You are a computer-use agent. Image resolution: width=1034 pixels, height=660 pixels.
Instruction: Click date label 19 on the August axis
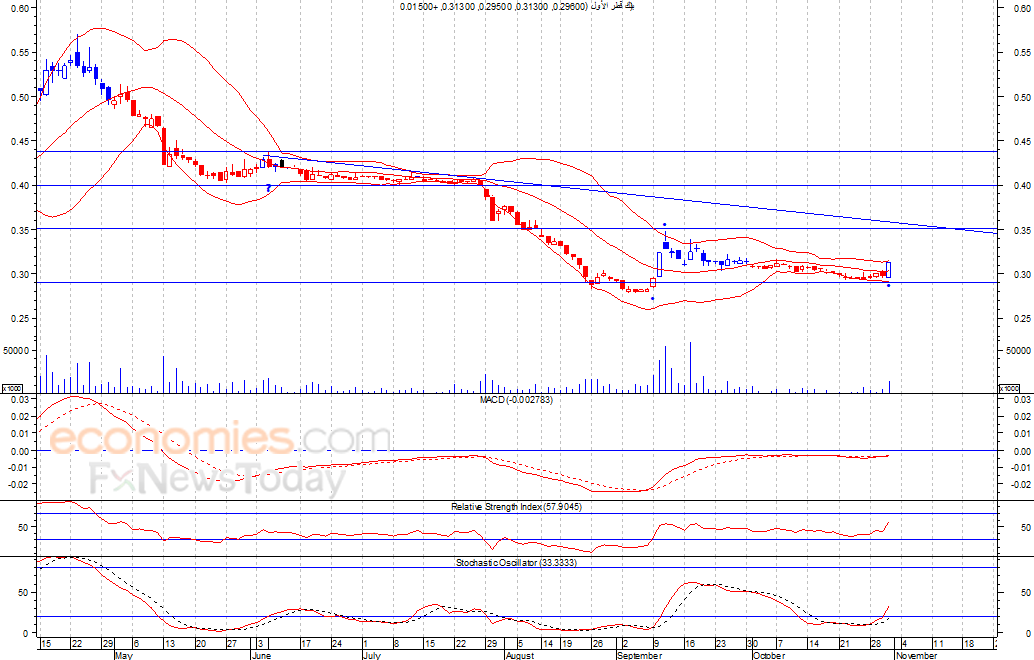point(566,644)
